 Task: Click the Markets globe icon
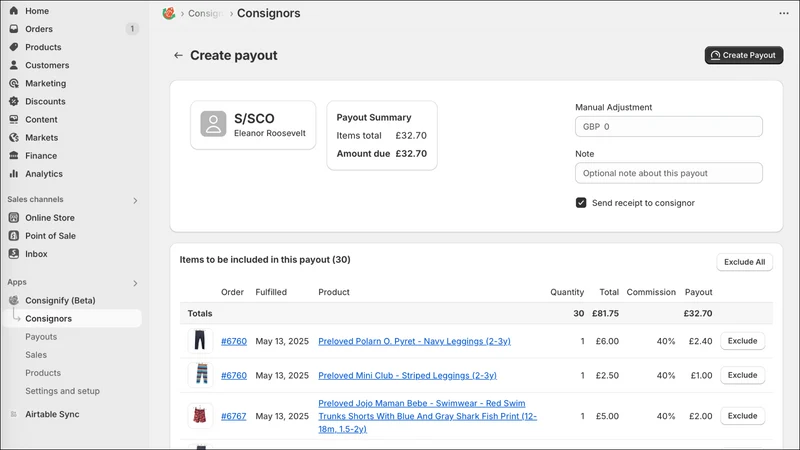coord(14,138)
